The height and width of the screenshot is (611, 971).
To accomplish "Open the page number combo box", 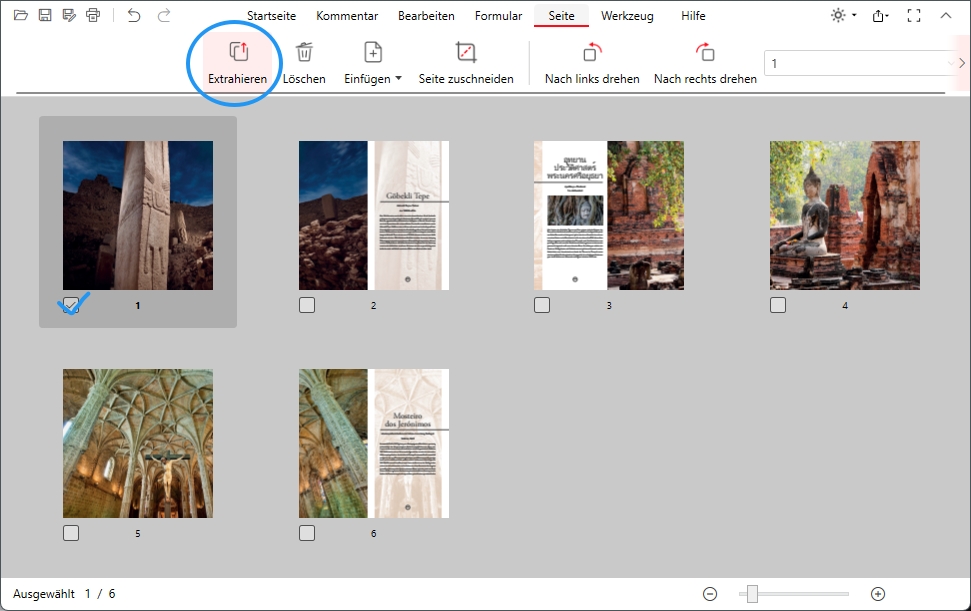I will (x=949, y=63).
